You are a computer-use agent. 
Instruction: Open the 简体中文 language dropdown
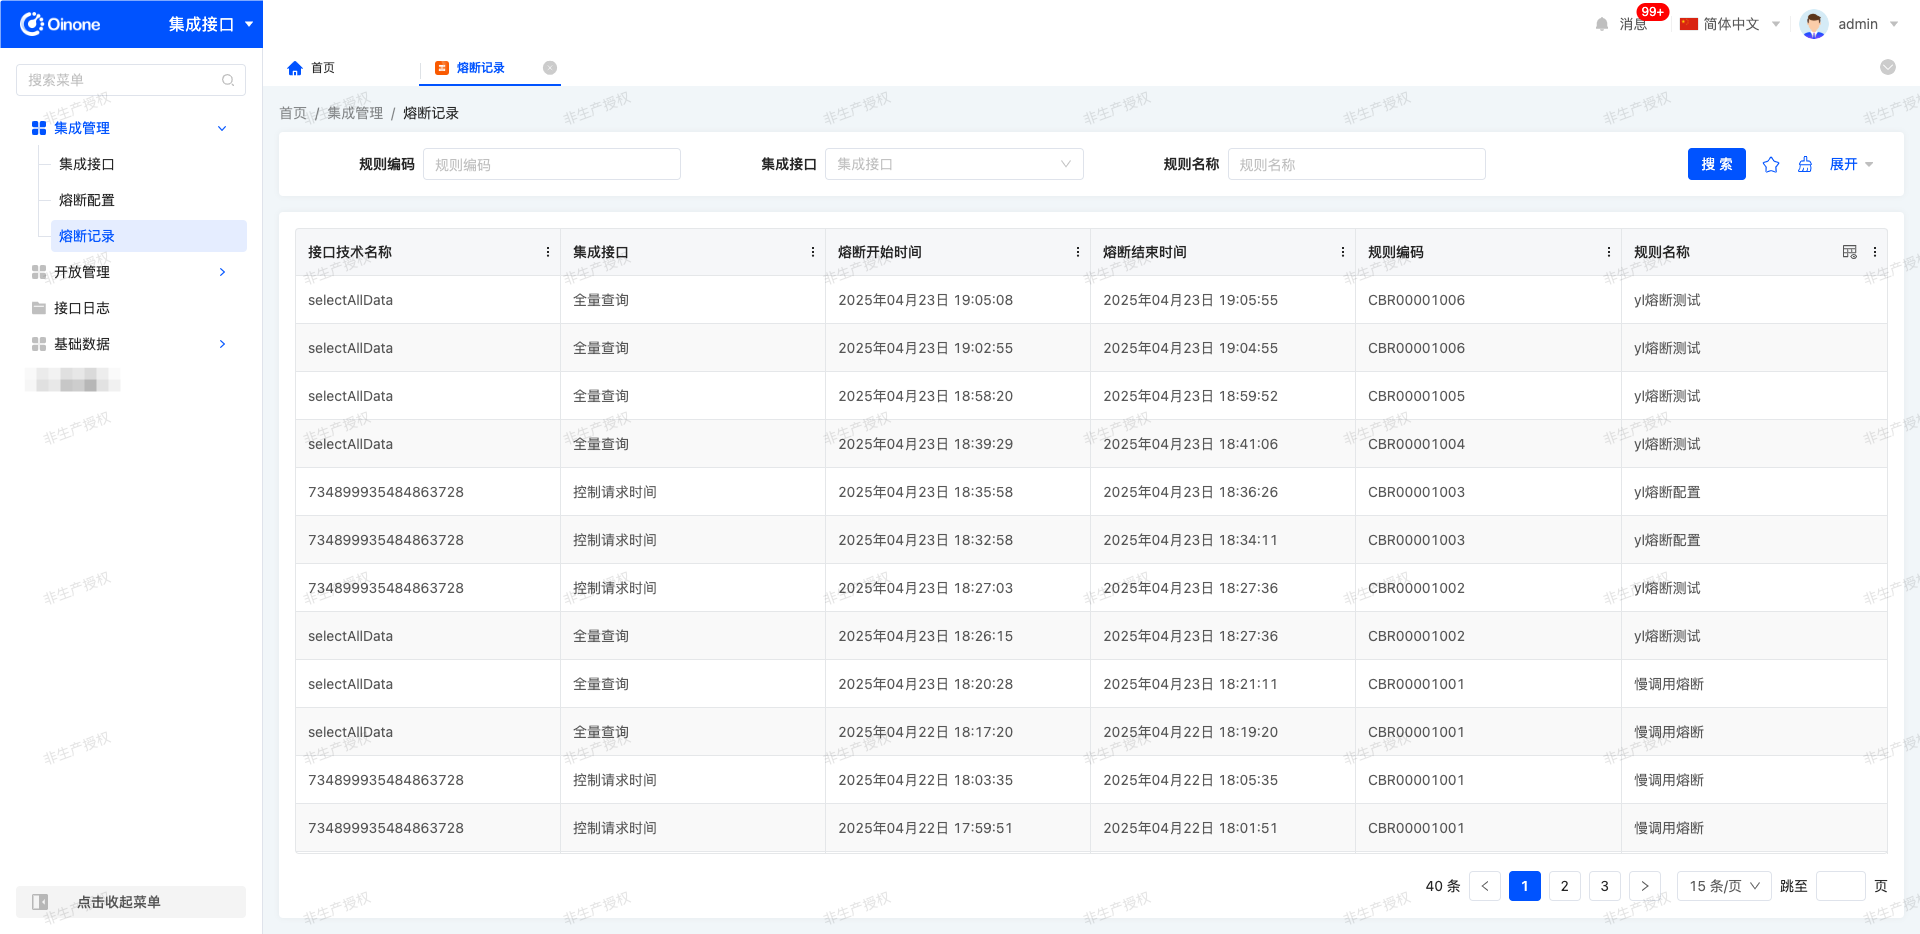pyautogui.click(x=1730, y=24)
